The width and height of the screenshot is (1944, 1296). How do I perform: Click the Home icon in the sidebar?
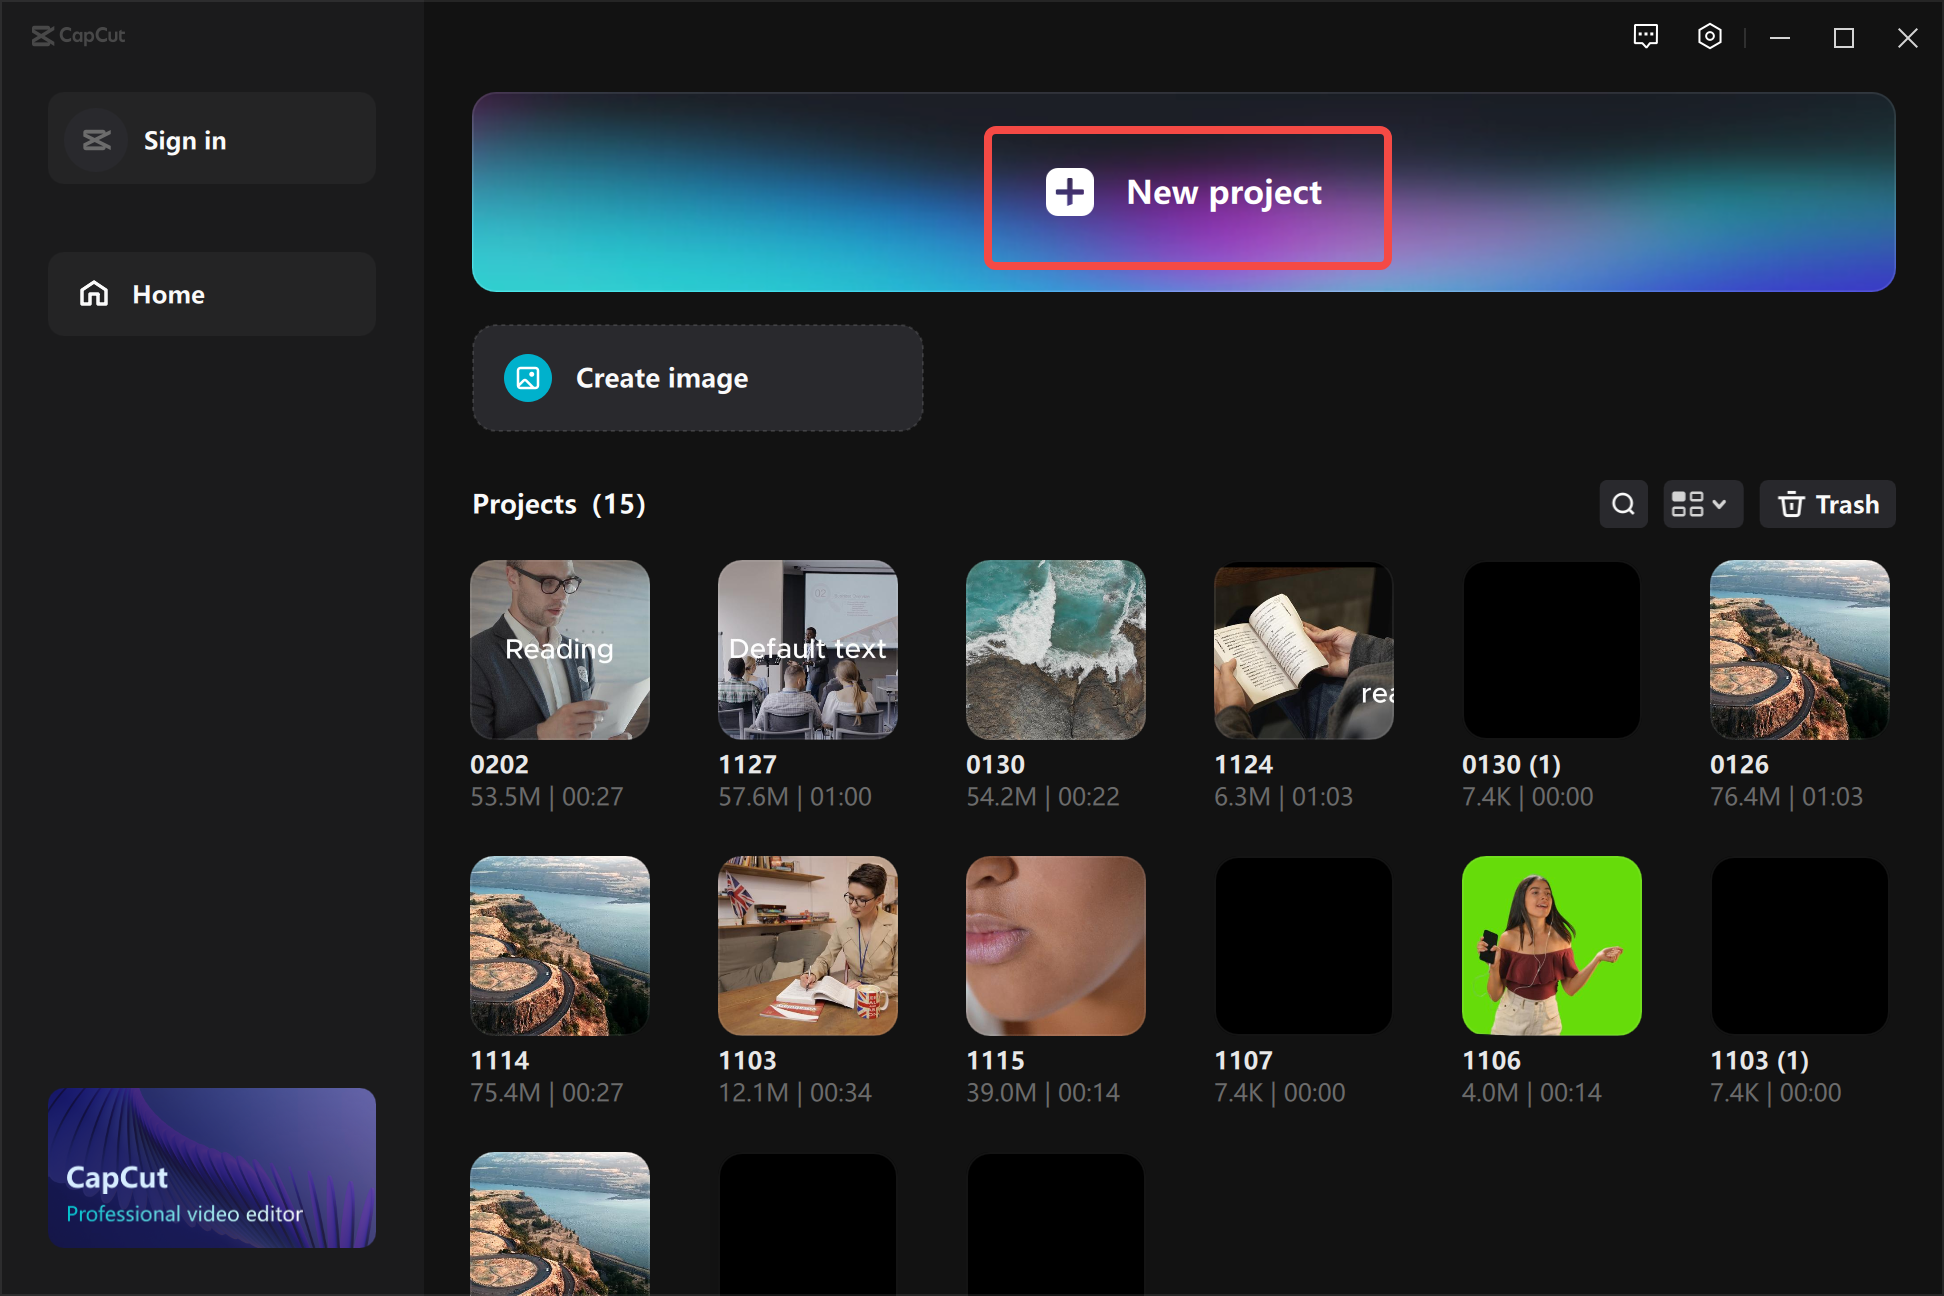click(x=93, y=293)
